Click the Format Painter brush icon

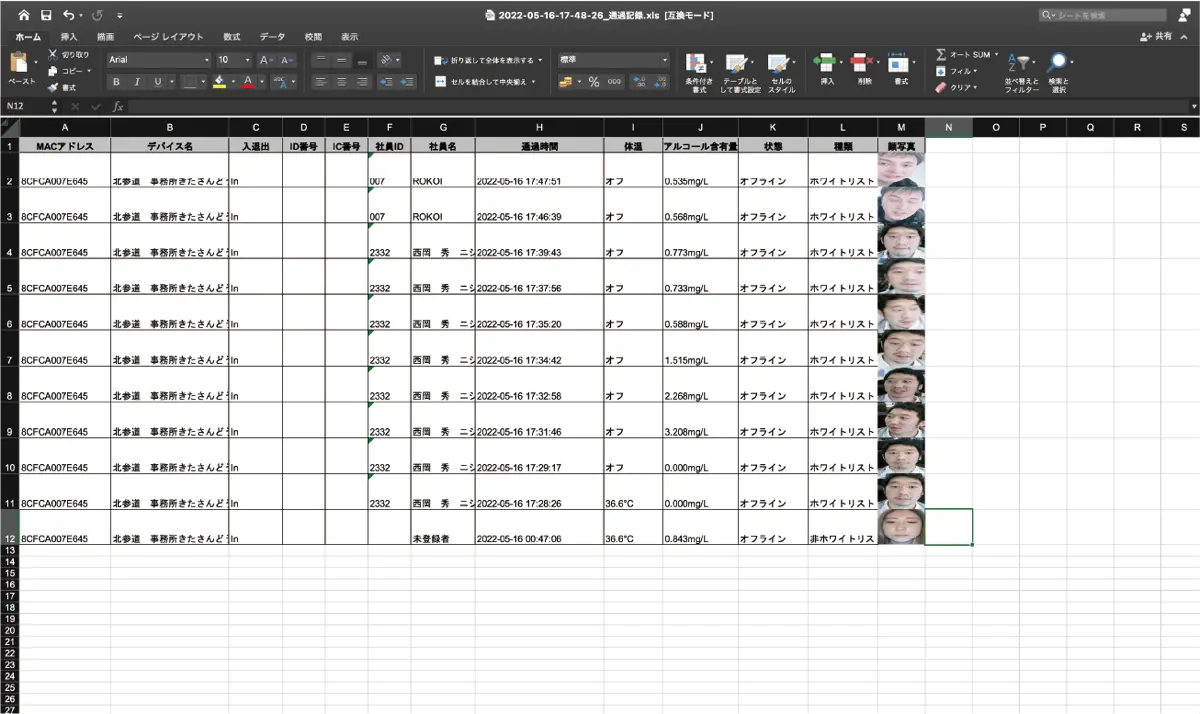point(53,87)
